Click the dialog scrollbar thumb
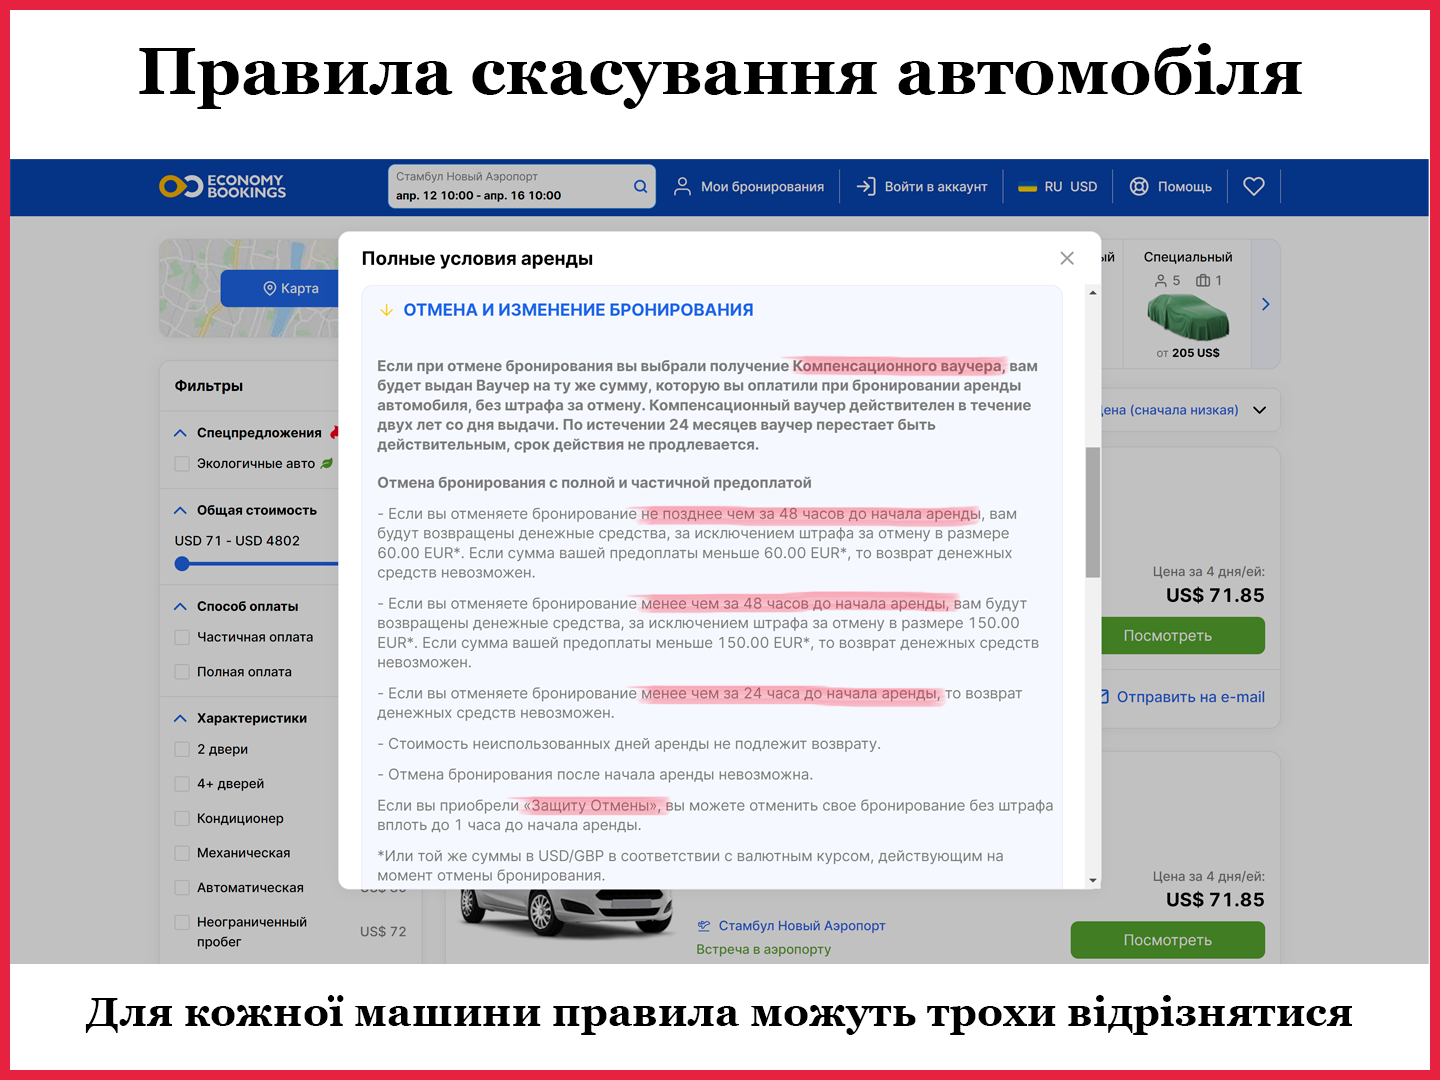This screenshot has width=1440, height=1080. tap(1093, 512)
